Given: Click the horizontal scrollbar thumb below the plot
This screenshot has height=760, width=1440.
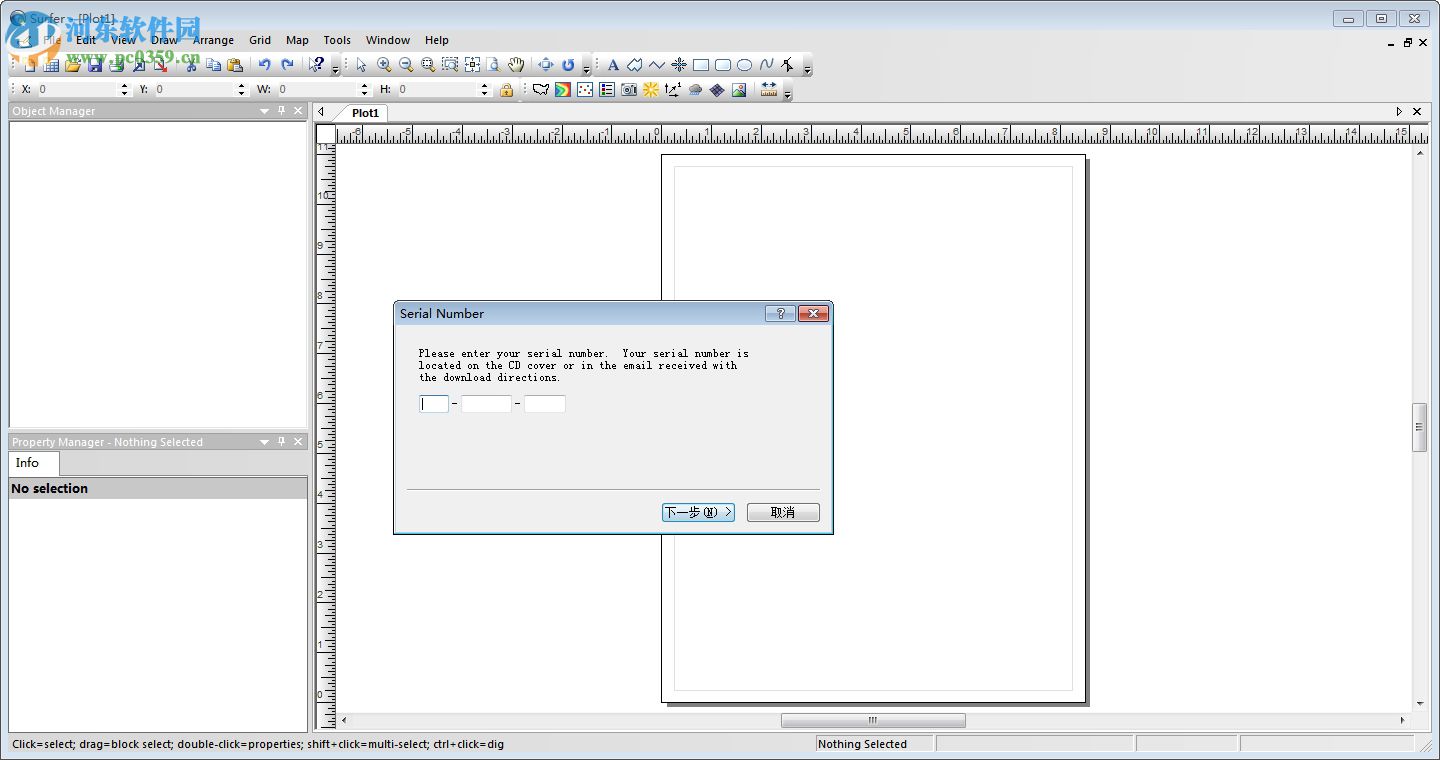Looking at the screenshot, I should [873, 720].
